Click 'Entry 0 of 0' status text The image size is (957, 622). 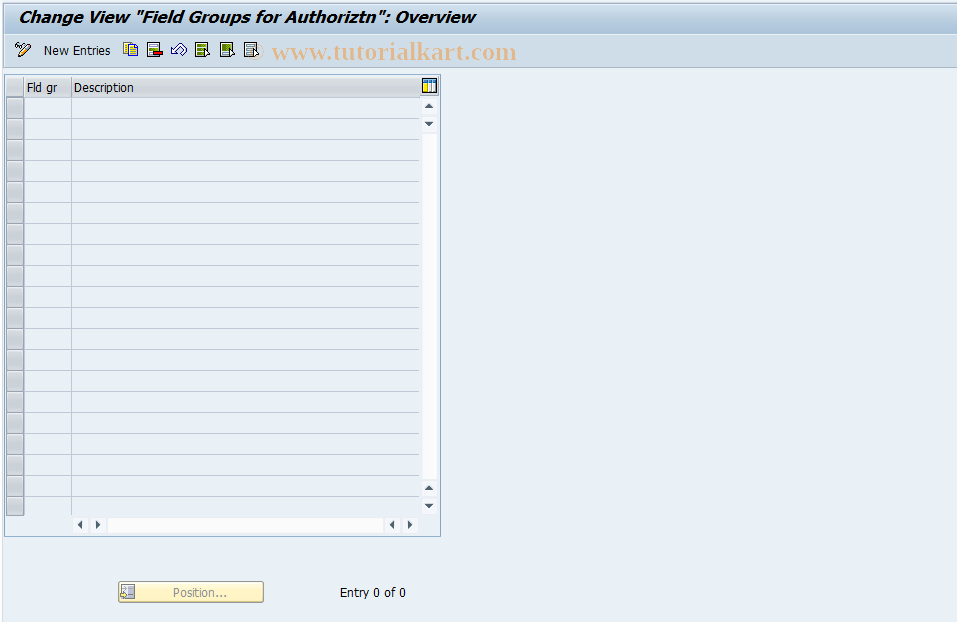click(x=372, y=592)
